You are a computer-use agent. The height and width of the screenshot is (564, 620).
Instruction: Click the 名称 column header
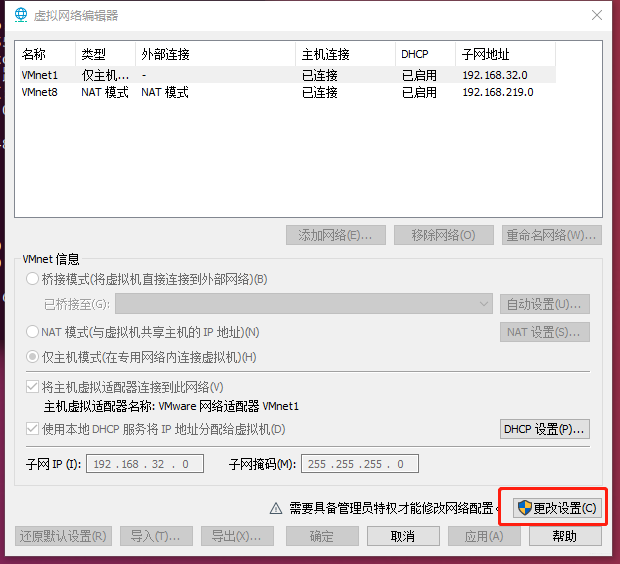click(x=45, y=54)
